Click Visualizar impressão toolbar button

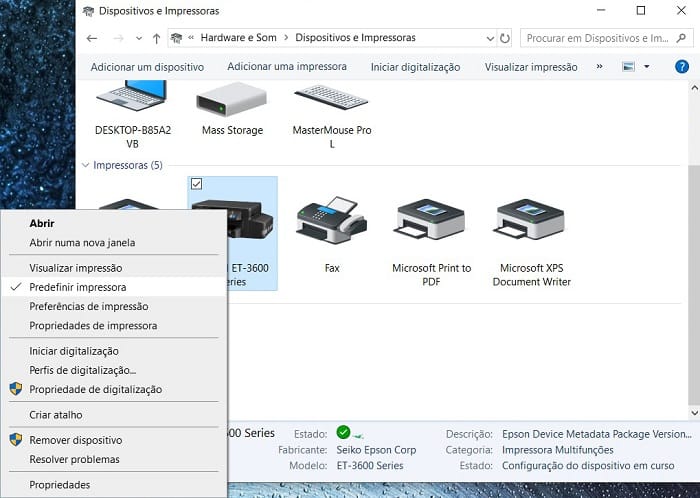pyautogui.click(x=531, y=67)
